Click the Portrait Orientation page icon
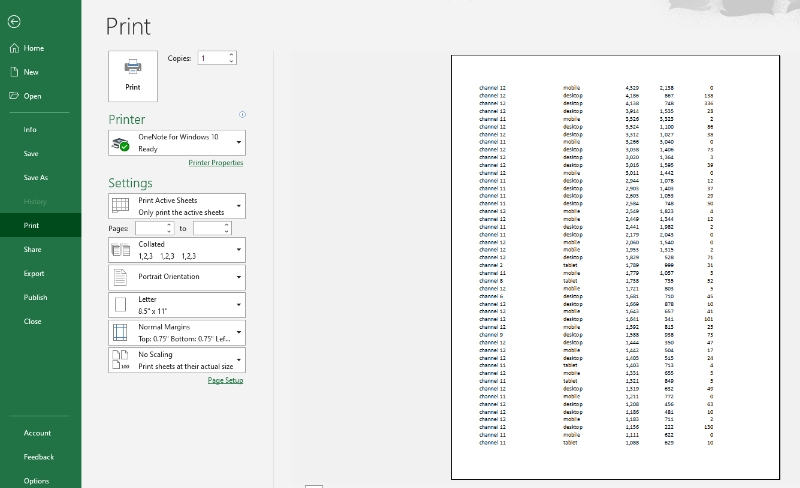 pos(121,277)
